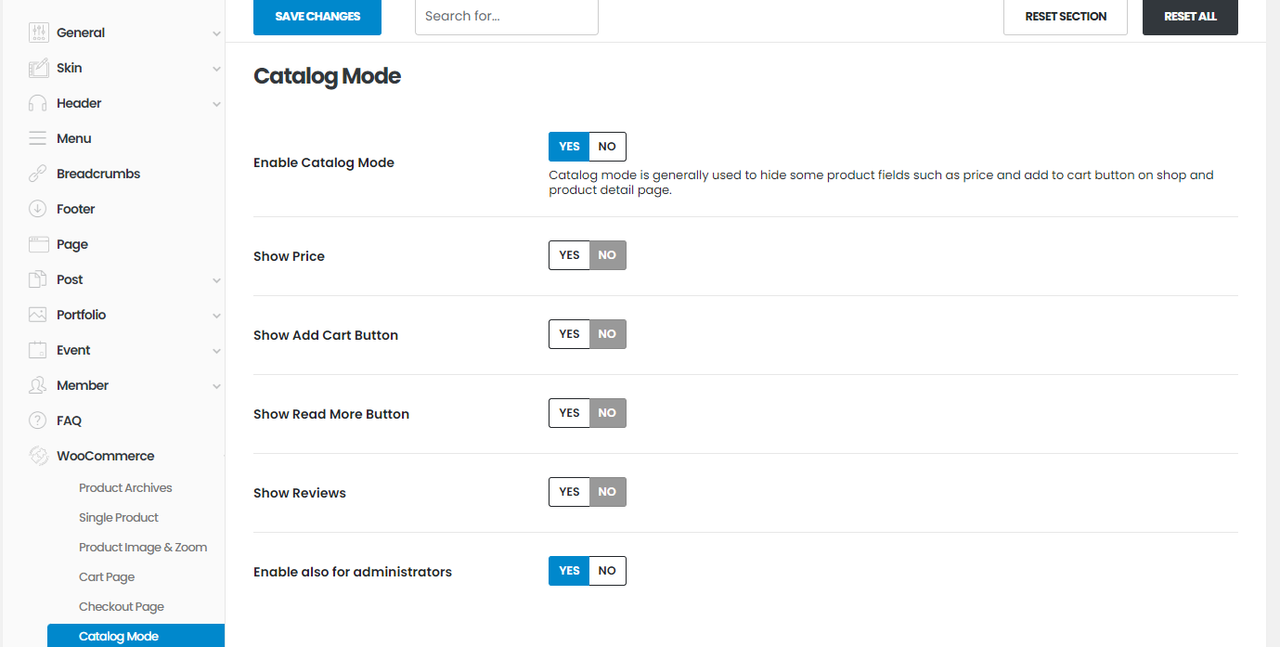1280x647 pixels.
Task: Open the Product Archives submenu item
Action: (x=125, y=488)
